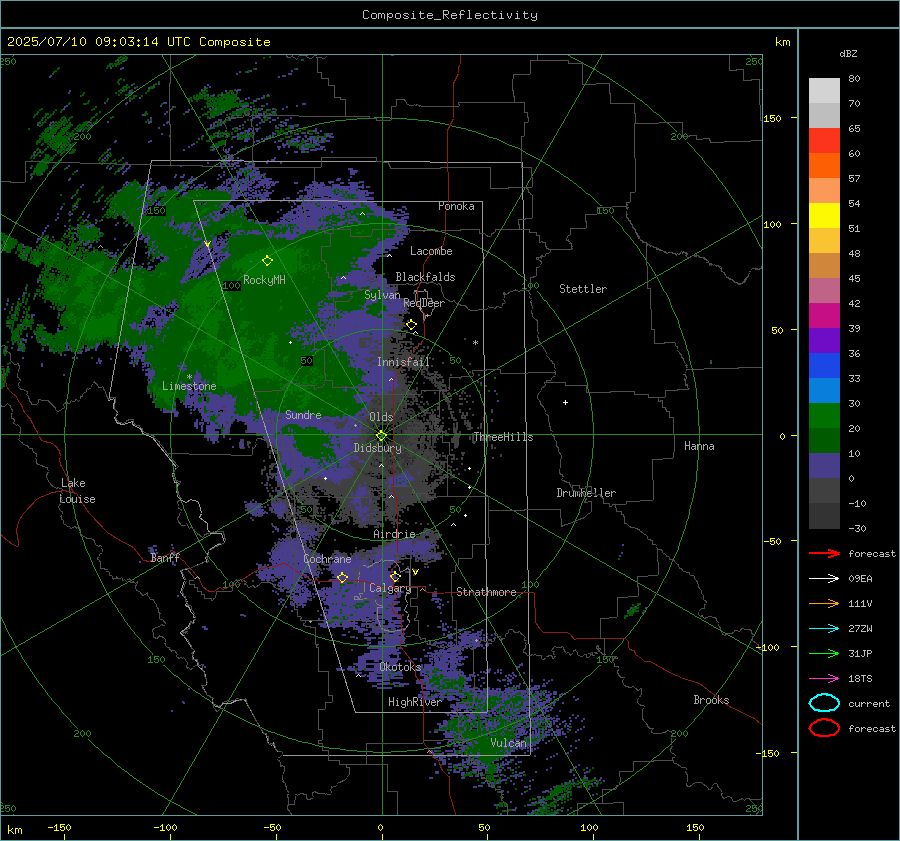Click the white 09EA arrow in legend
Viewport: 900px width, 841px height.
[x=824, y=578]
